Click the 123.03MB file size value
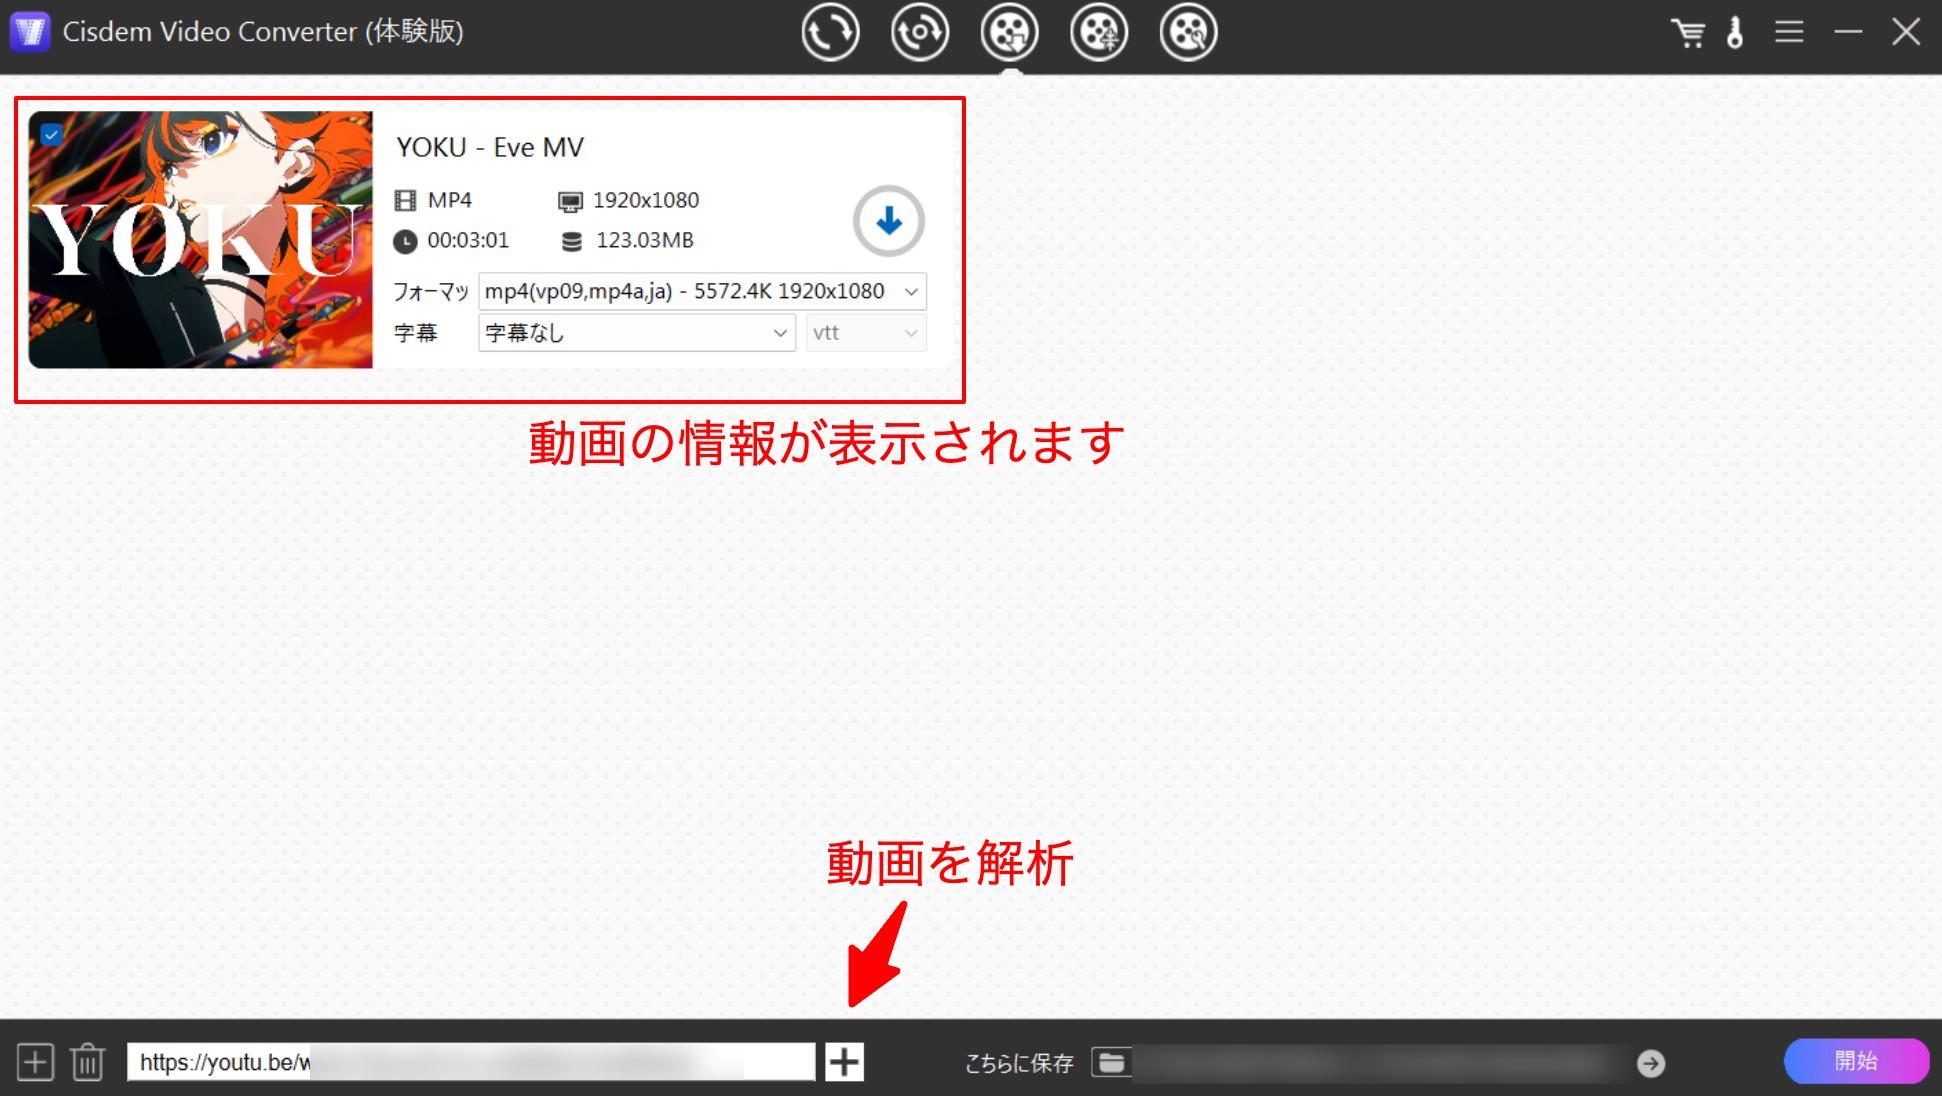 coord(645,240)
